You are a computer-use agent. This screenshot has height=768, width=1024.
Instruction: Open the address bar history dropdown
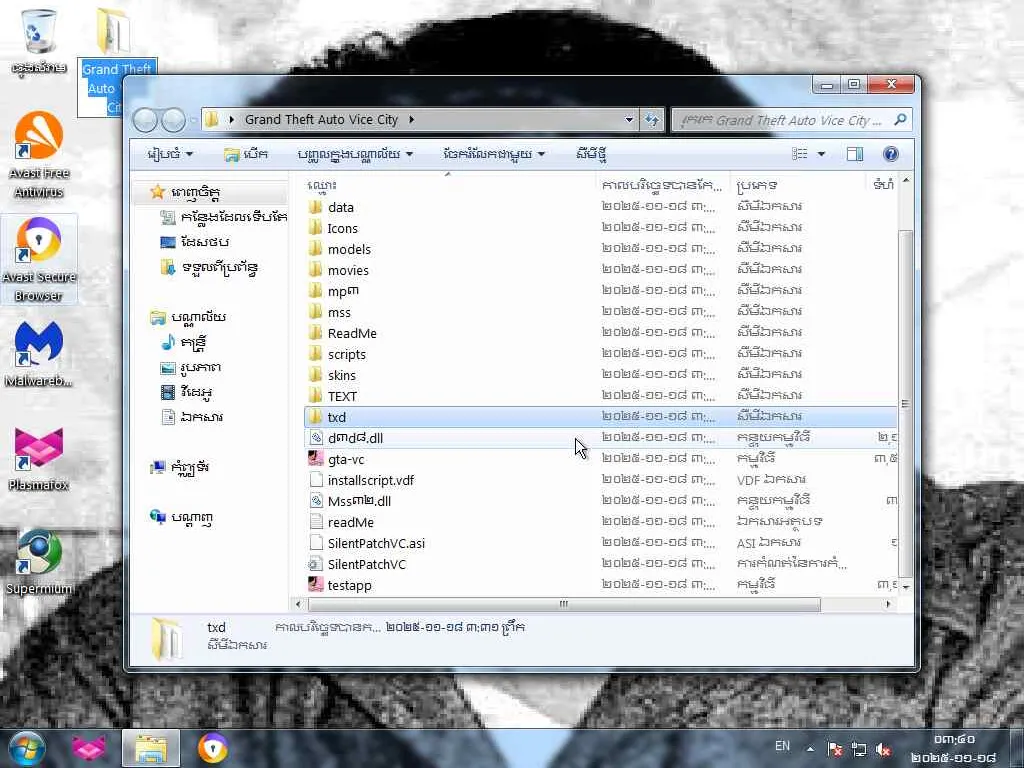point(629,120)
